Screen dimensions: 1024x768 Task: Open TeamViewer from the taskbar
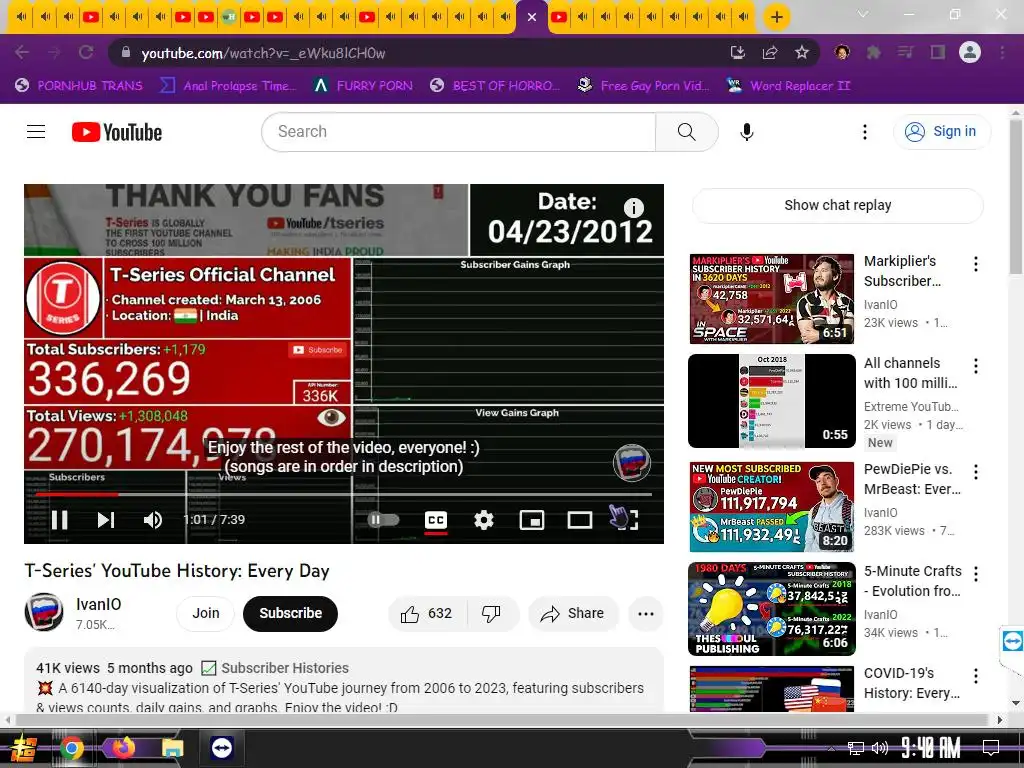tap(222, 748)
